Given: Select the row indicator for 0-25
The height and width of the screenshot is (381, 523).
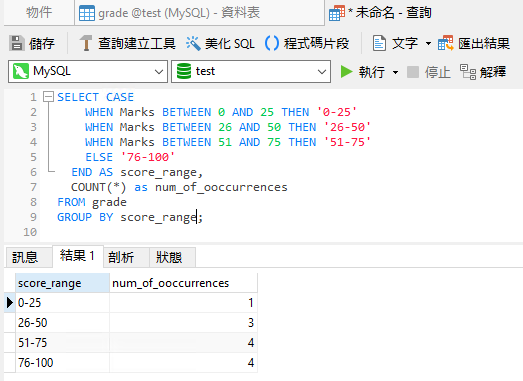Looking at the screenshot, I should [10, 303].
